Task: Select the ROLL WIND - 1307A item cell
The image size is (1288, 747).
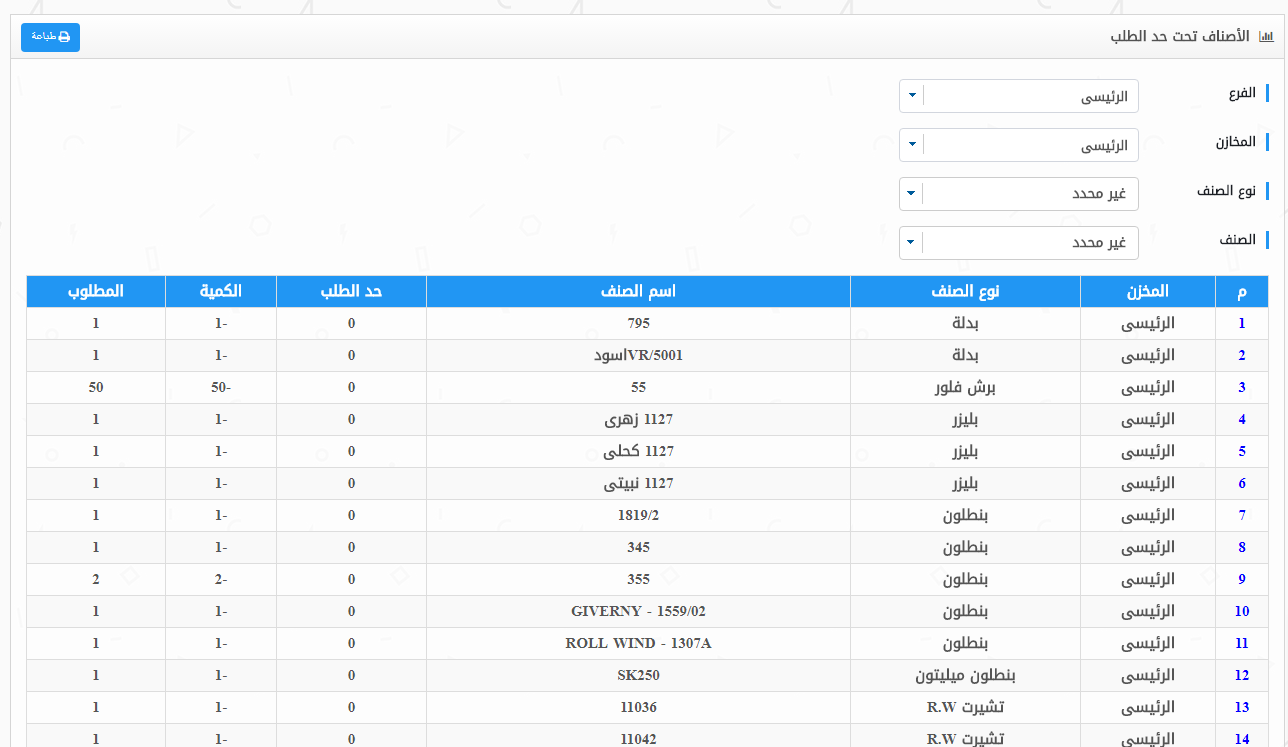Action: 638,643
